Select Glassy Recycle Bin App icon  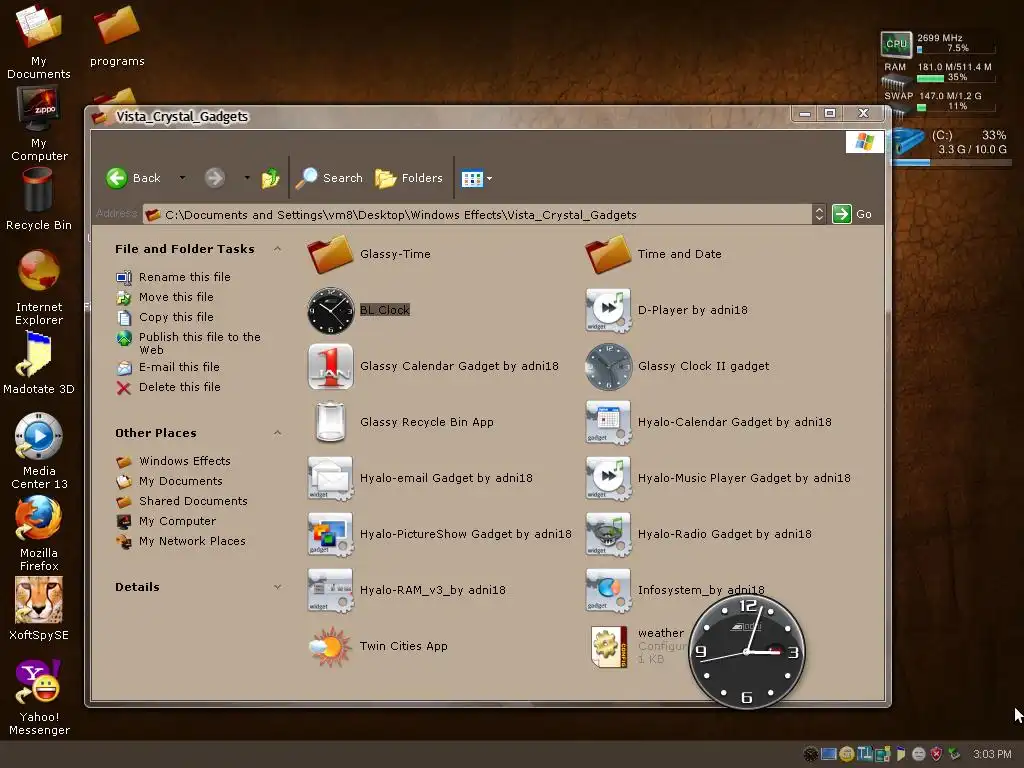pyautogui.click(x=330, y=422)
